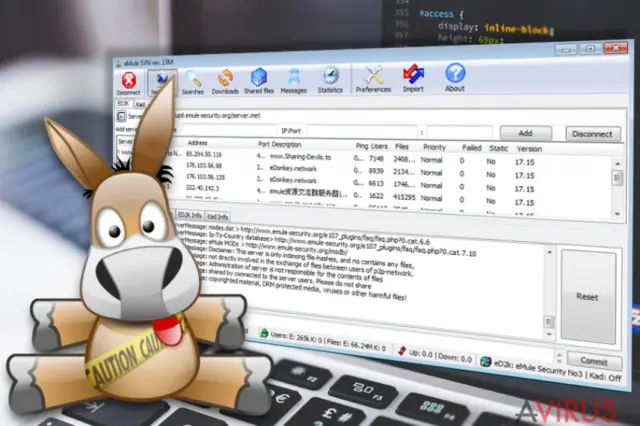640x426 pixels.
Task: Select the server at address 176.103.56.98
Action: pos(204,165)
